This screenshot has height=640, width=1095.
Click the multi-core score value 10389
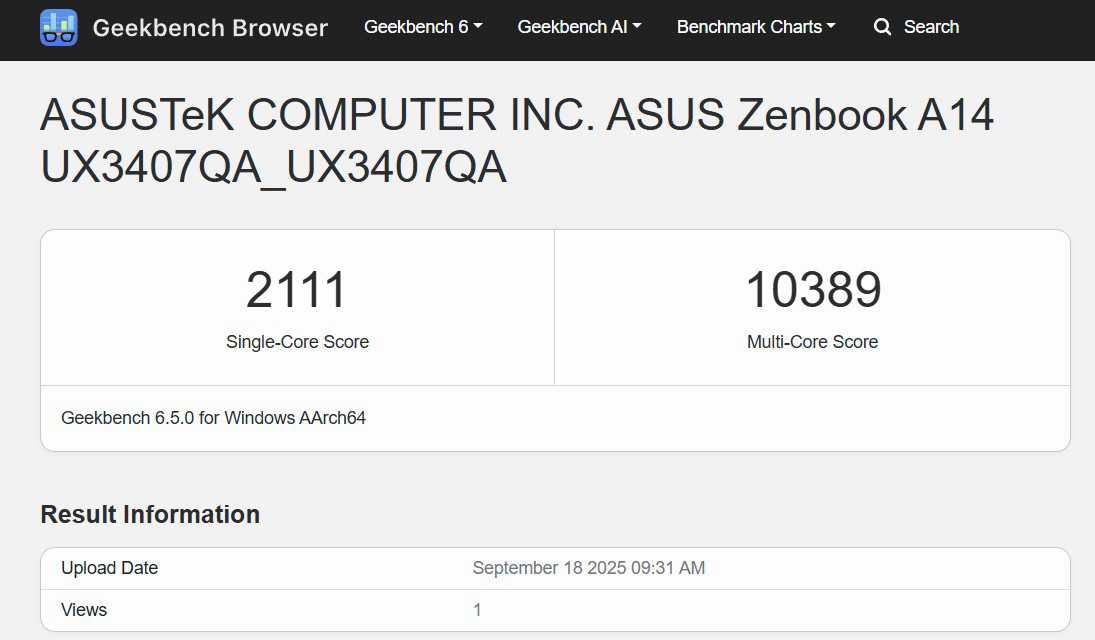[813, 290]
